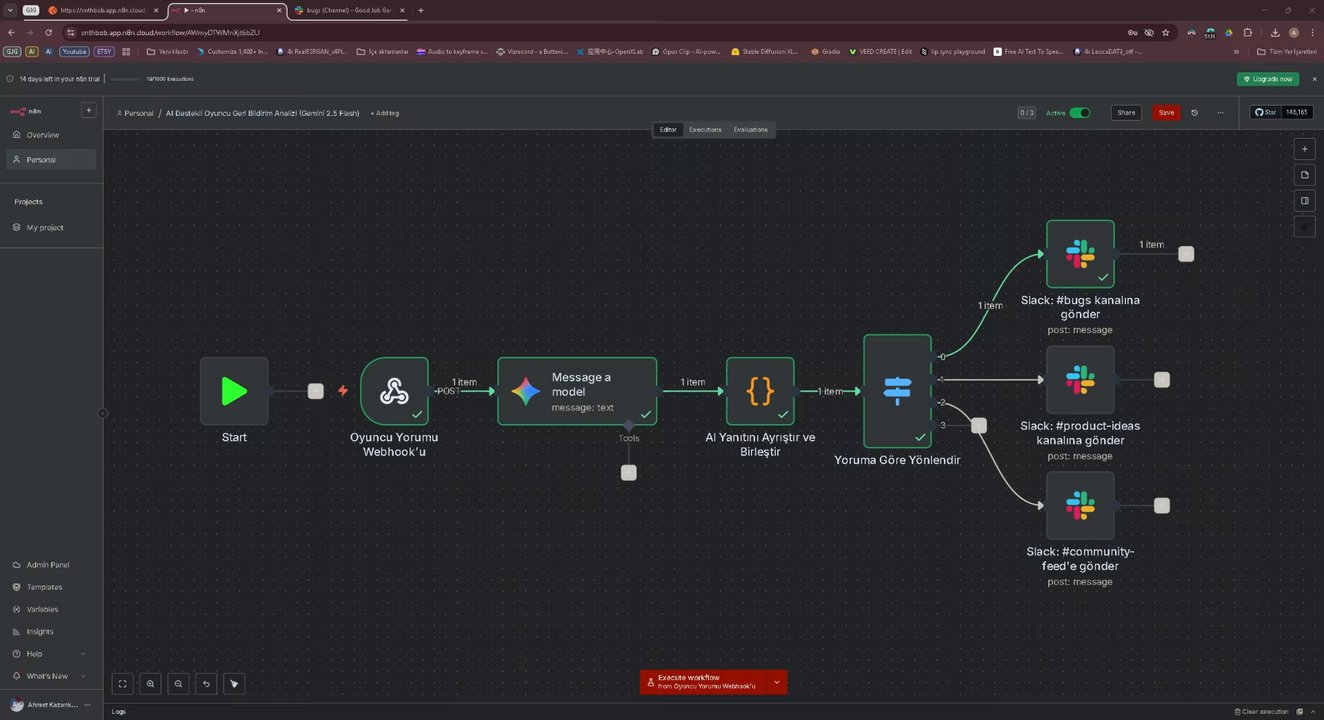Click the sidebar plus create button
The width and height of the screenshot is (1324, 720).
(89, 111)
